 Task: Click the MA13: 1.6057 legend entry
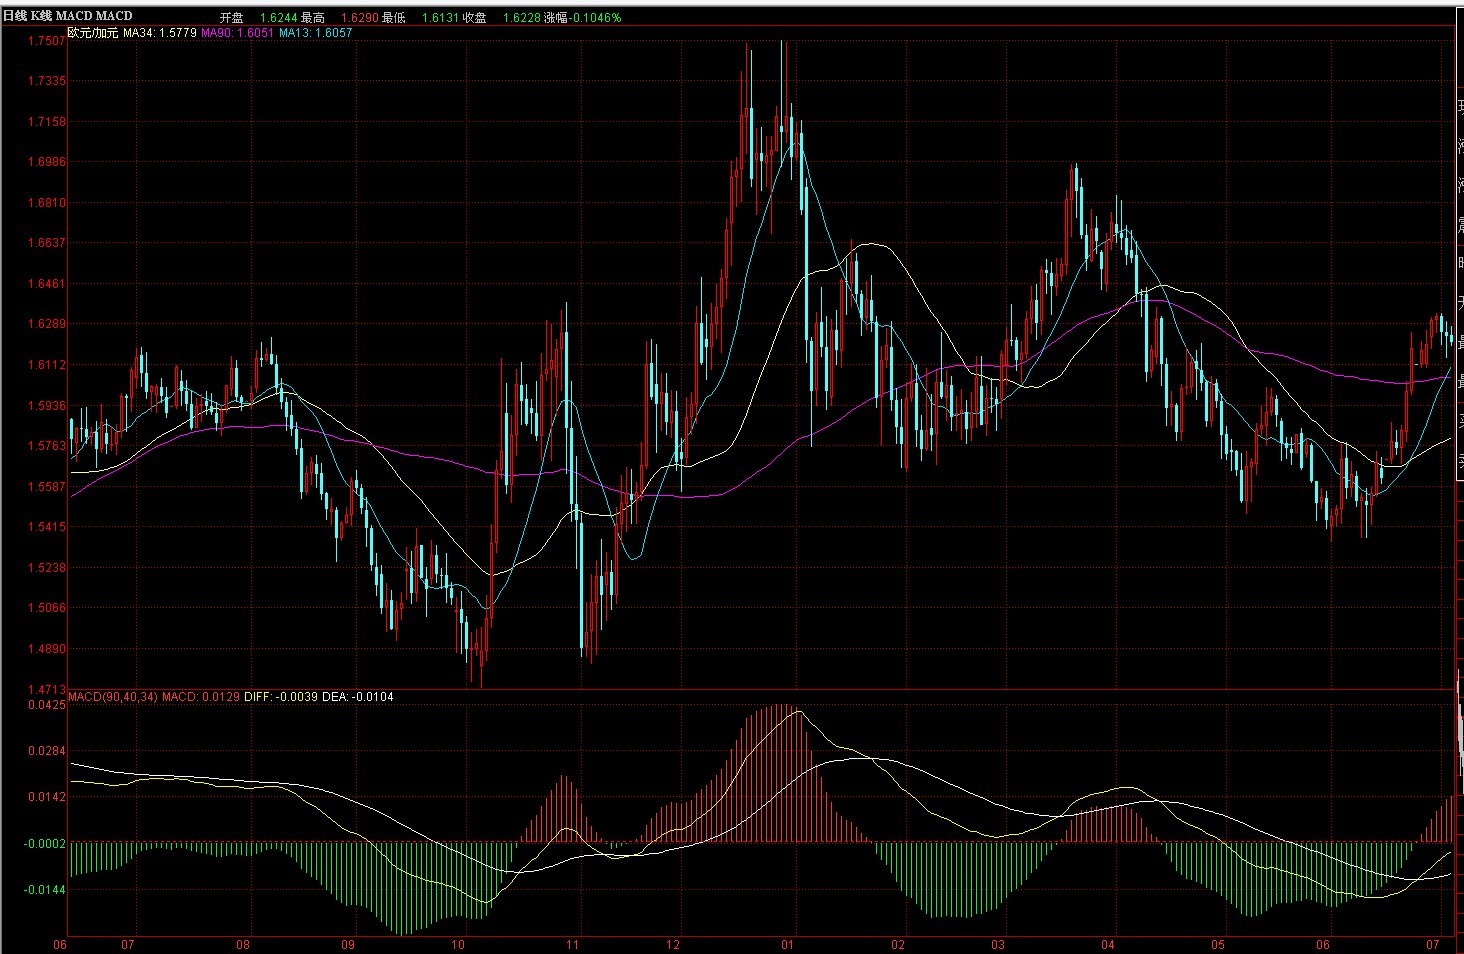point(315,32)
